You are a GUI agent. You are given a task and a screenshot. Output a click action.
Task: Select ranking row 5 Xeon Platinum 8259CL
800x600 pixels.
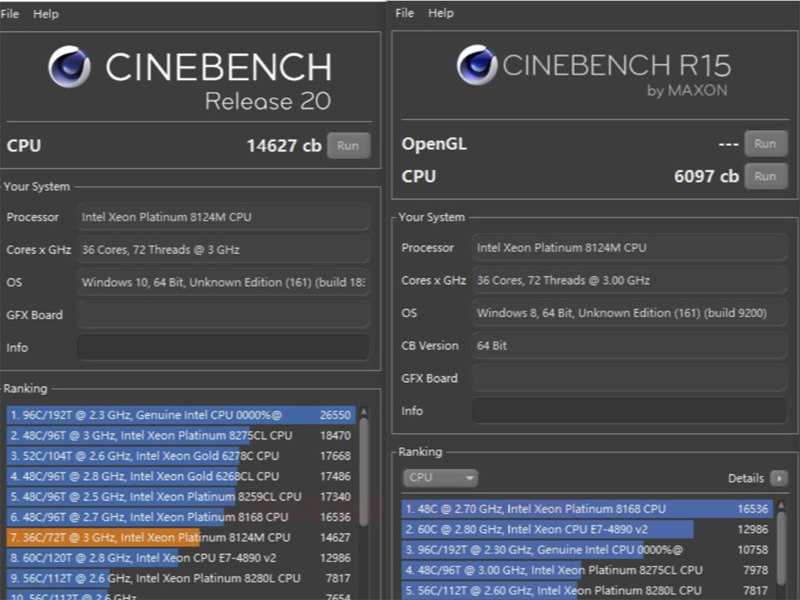(181, 496)
